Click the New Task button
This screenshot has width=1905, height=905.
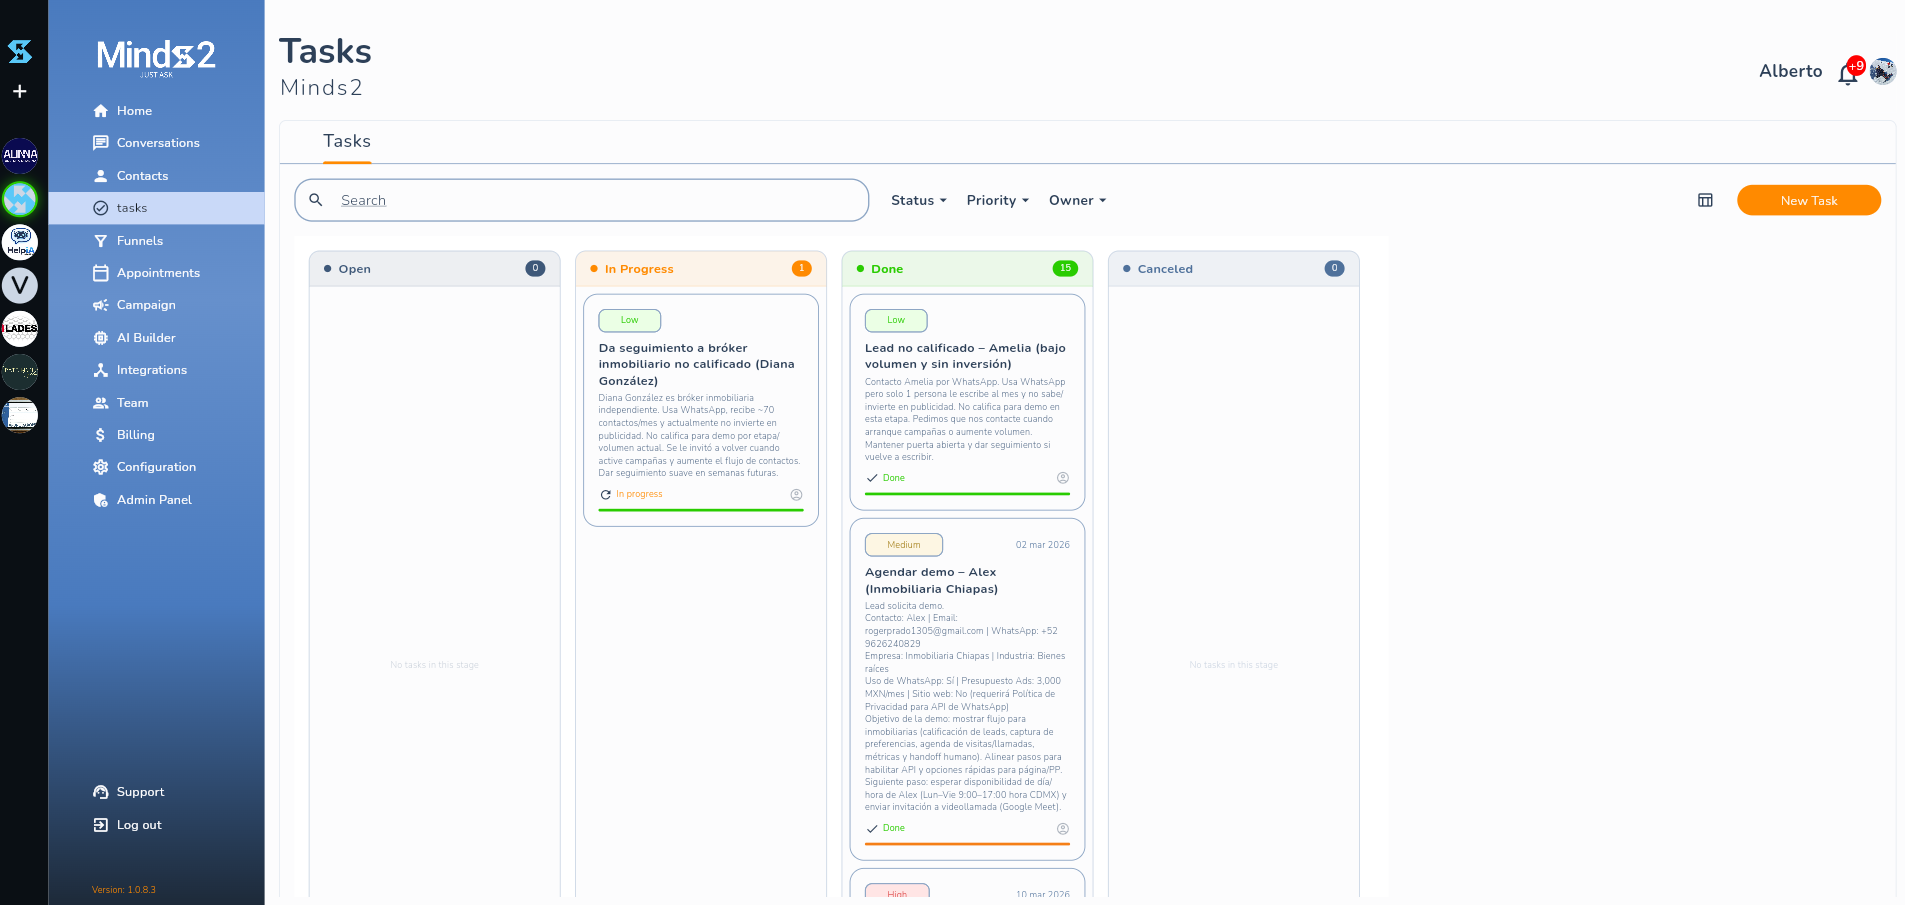(1808, 200)
